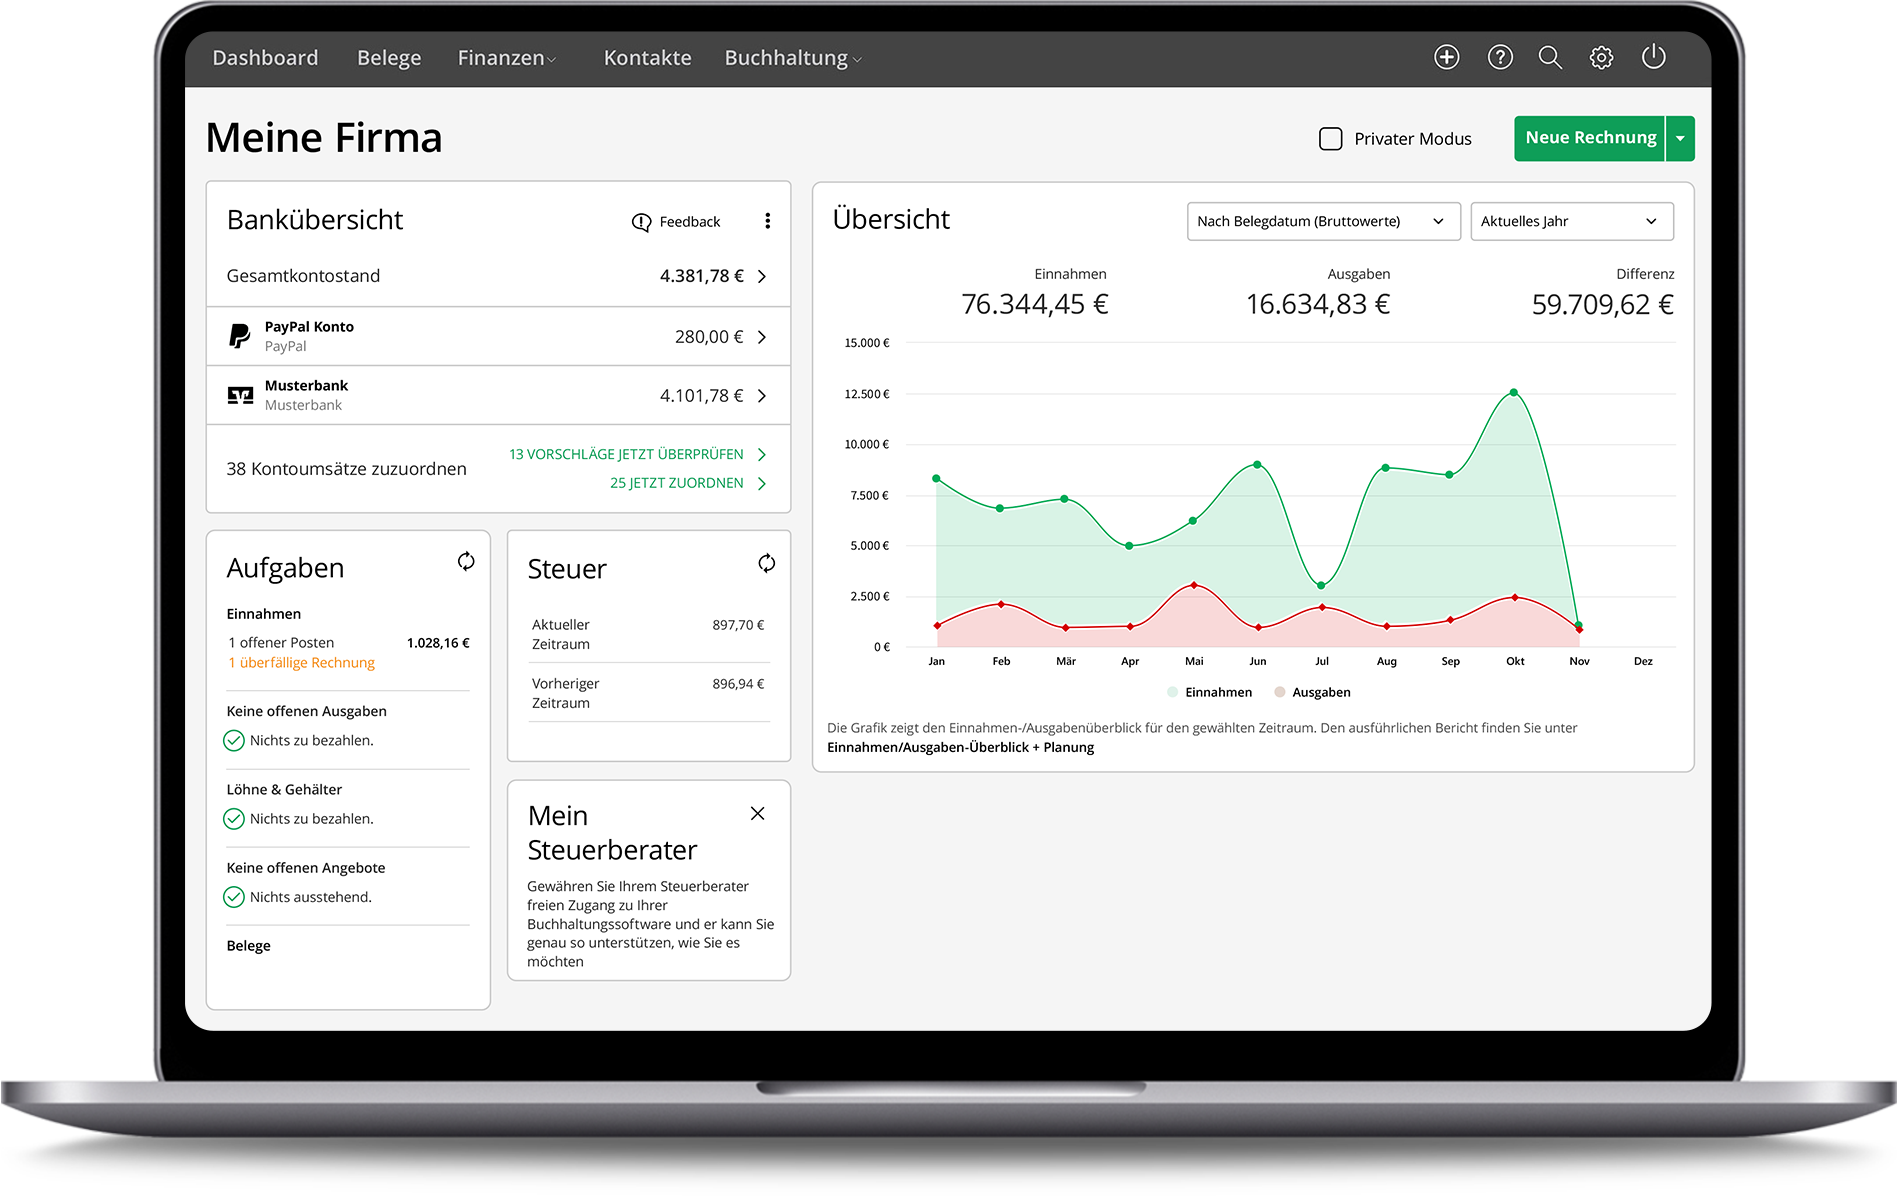Open the Aktuelles Jahr period dropdown
Viewport: 1897px width, 1197px height.
tap(1570, 221)
